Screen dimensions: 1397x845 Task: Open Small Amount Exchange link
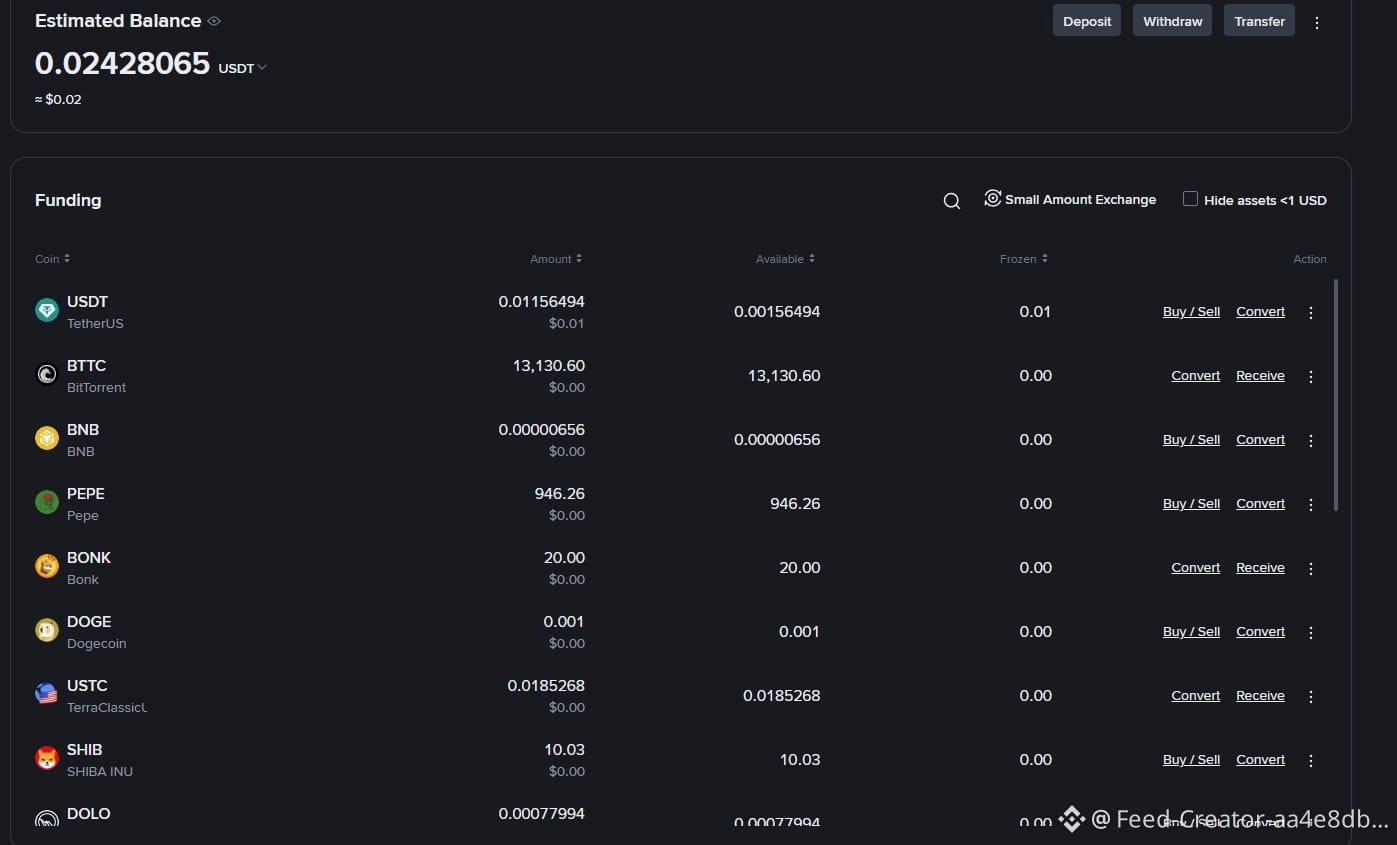(x=1080, y=200)
